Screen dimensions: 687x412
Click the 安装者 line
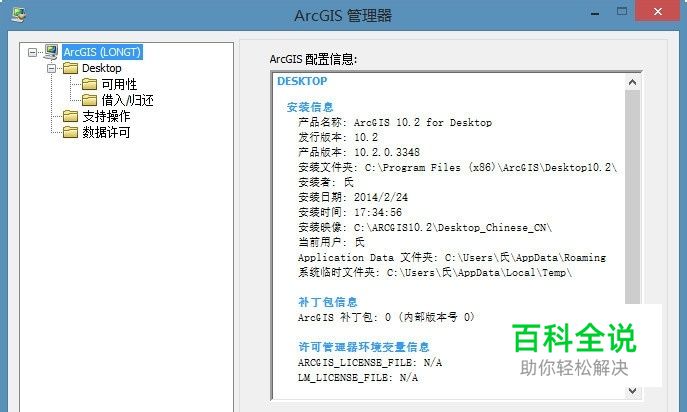[x=326, y=182]
